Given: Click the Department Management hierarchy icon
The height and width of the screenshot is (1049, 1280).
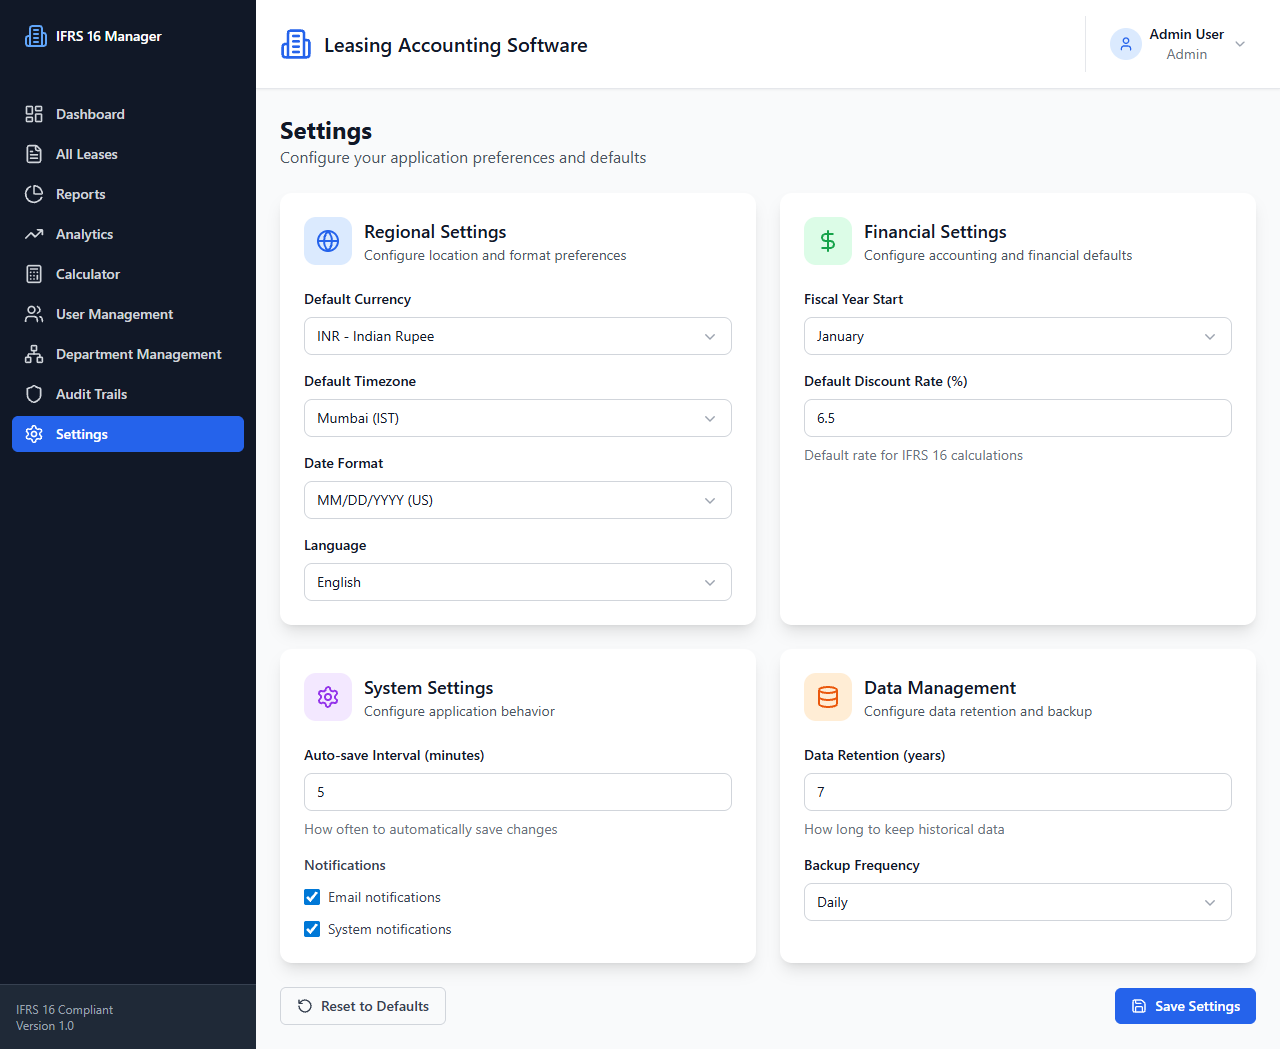Looking at the screenshot, I should coord(34,354).
